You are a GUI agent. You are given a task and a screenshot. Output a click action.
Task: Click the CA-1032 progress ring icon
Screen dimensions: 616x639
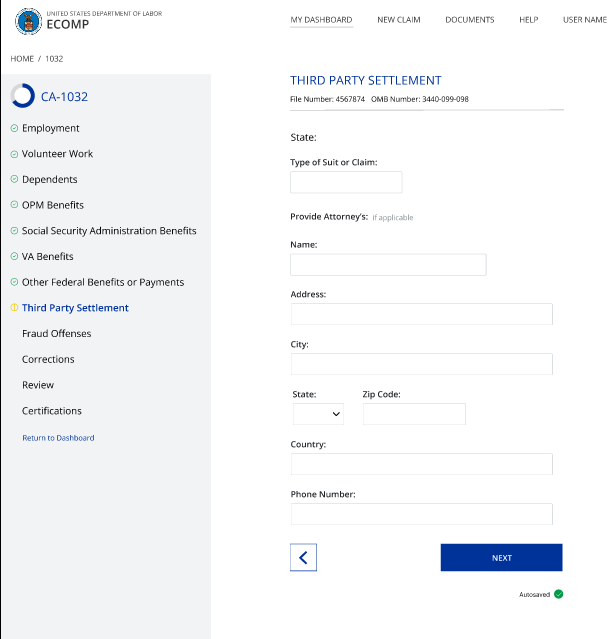point(22,96)
